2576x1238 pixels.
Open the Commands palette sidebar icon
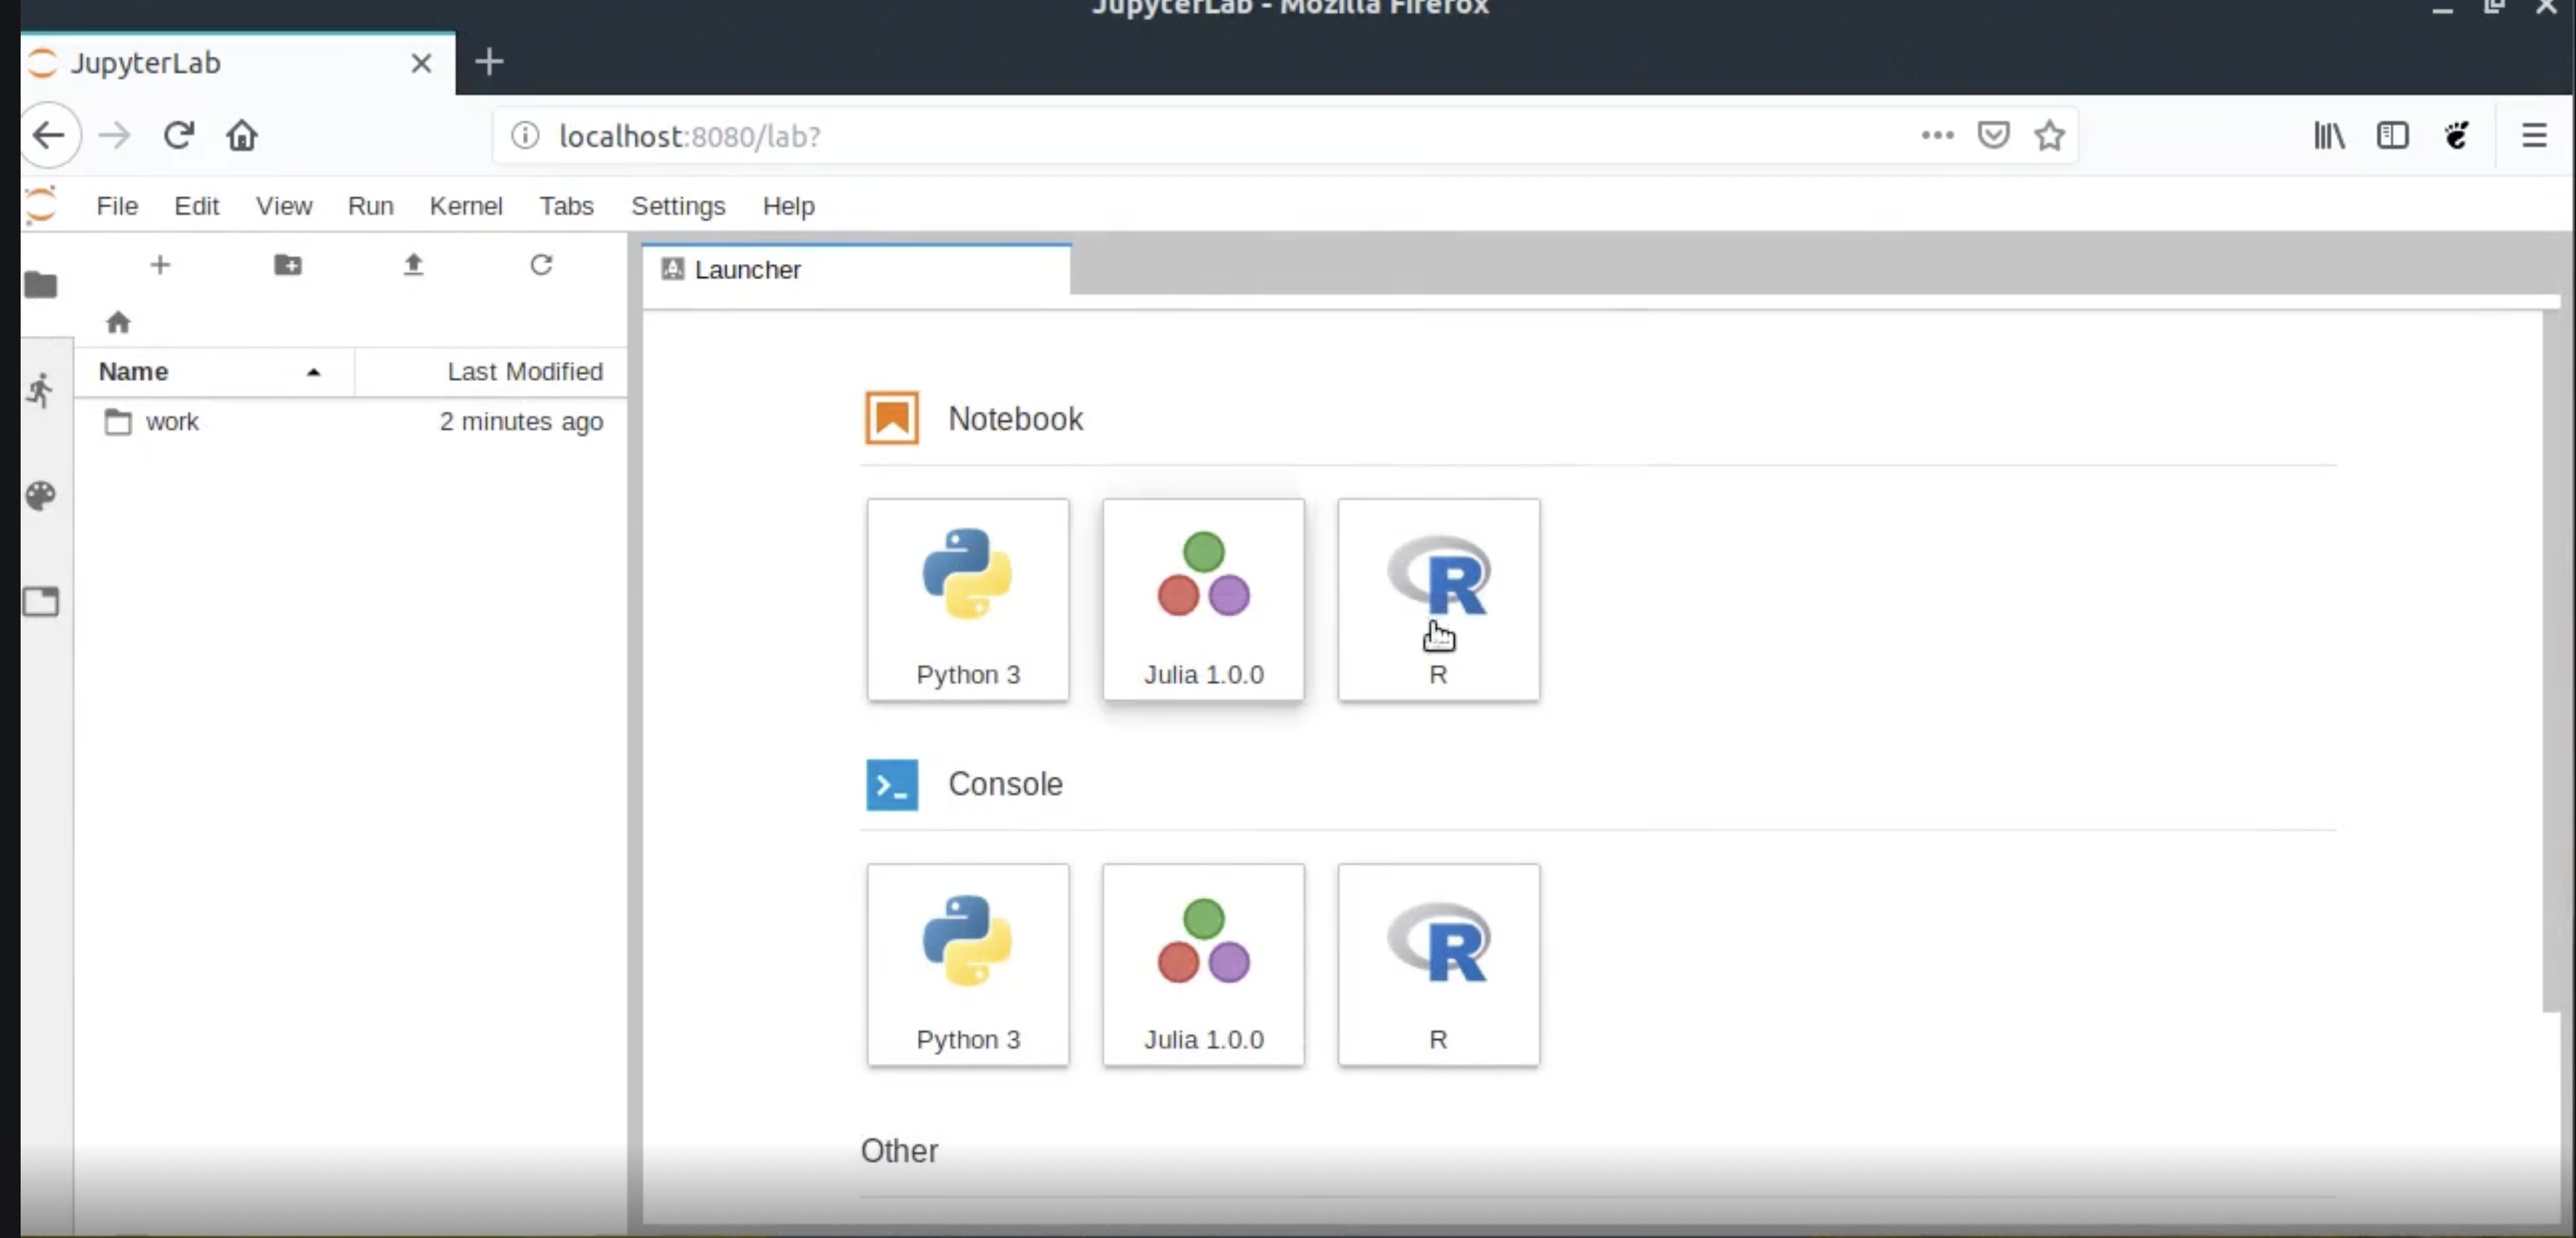coord(41,496)
